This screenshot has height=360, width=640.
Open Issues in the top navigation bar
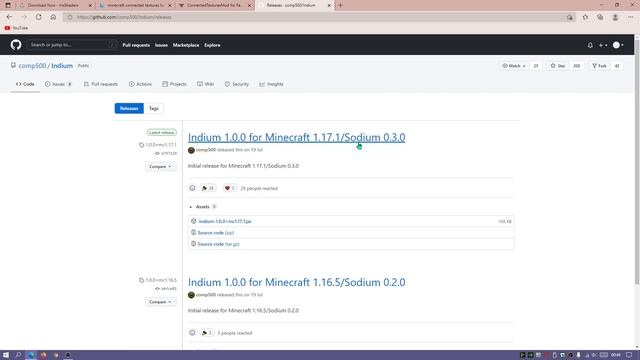(x=161, y=45)
